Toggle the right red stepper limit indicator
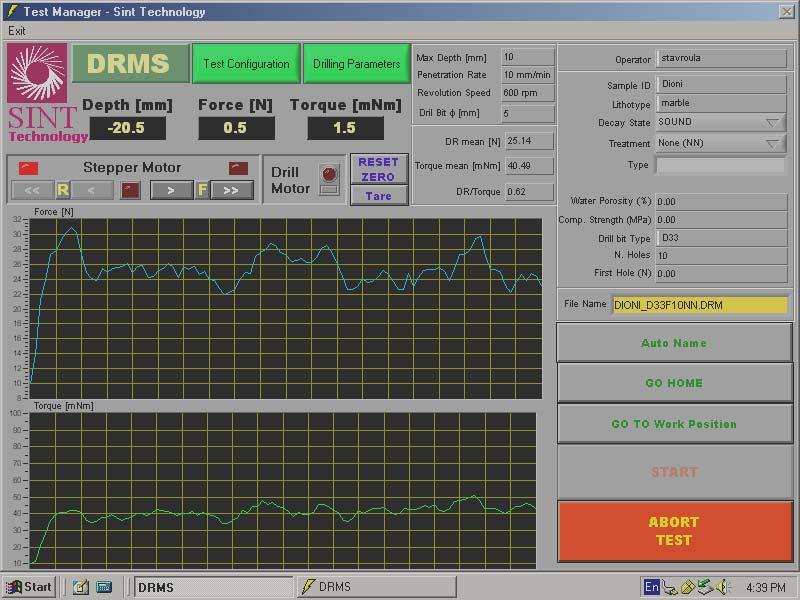Viewport: 800px width, 600px height. click(238, 168)
